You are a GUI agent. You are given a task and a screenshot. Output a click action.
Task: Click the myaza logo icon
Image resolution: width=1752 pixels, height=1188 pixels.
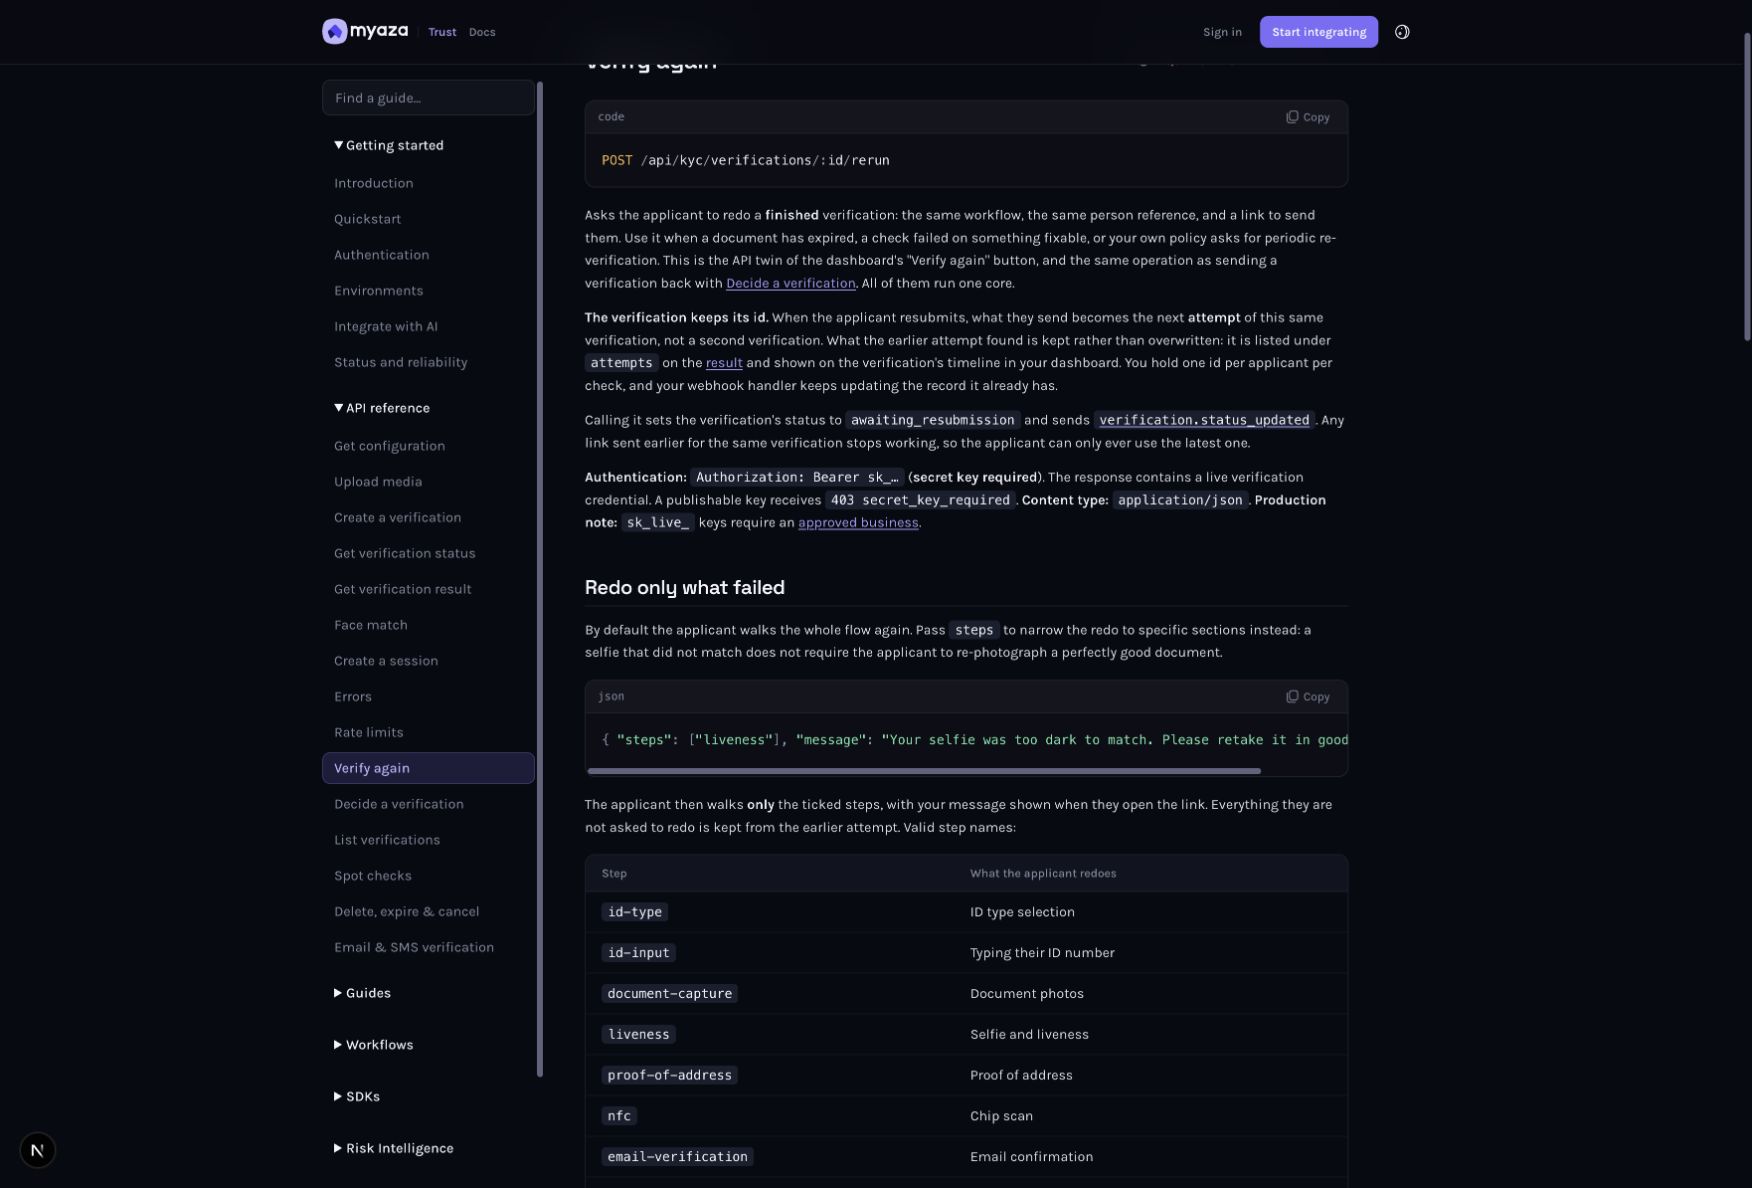[334, 32]
